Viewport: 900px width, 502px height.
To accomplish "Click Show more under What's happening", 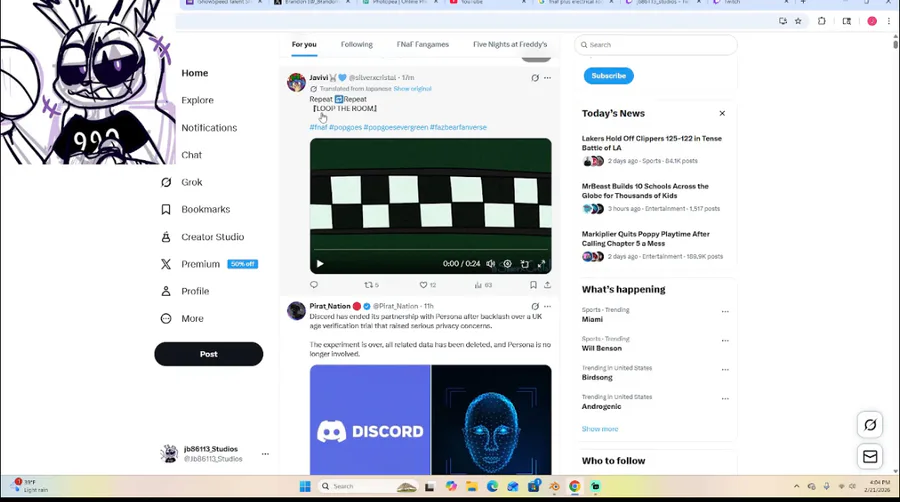I will pos(600,429).
